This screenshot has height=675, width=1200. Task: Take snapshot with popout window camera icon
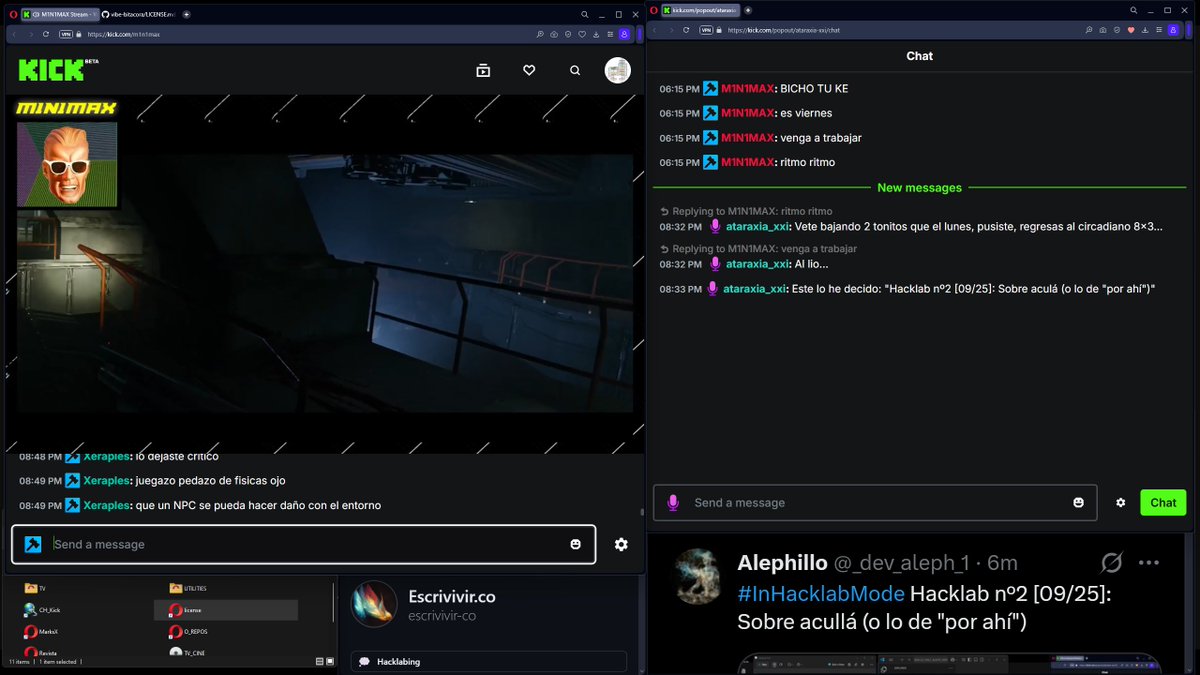pos(1103,30)
